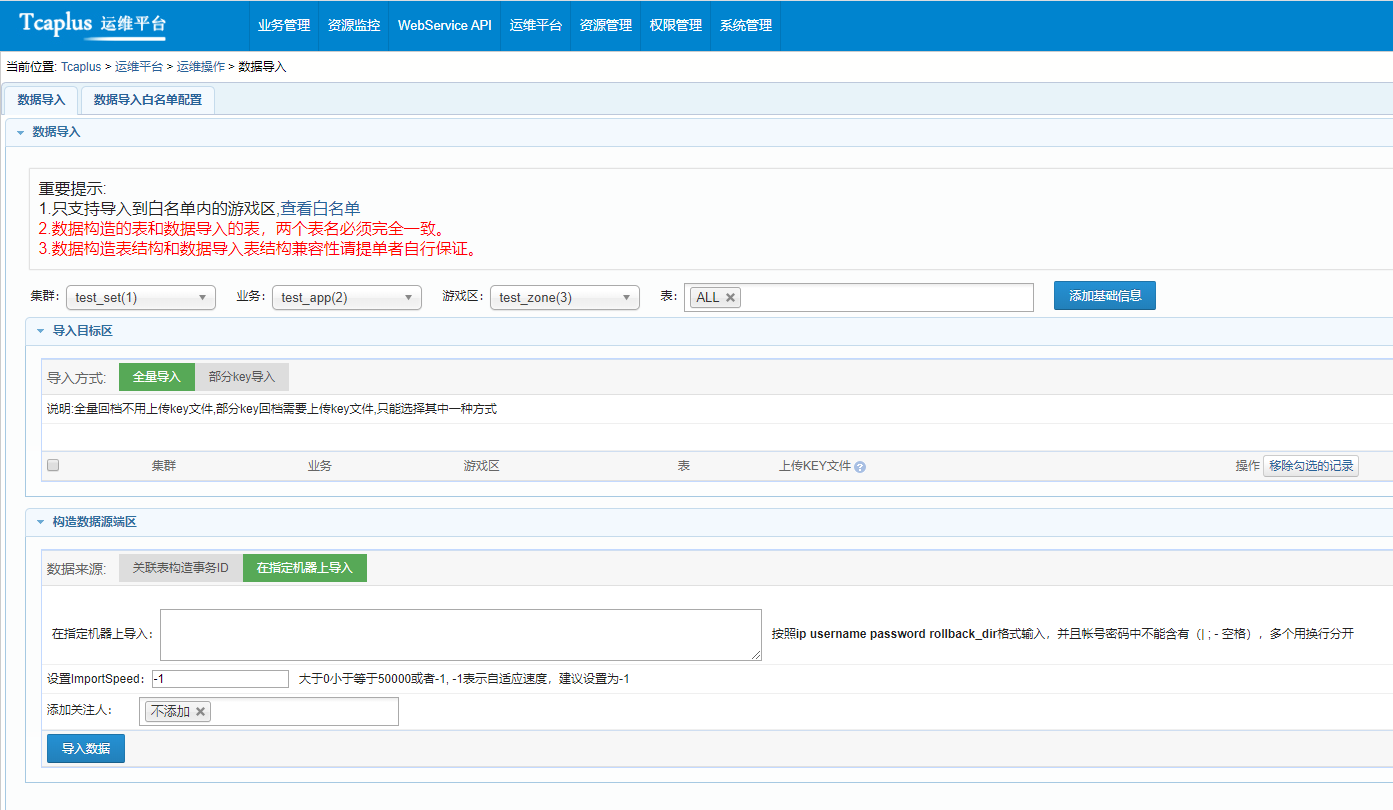The width and height of the screenshot is (1393, 810).
Task: Click the help icon beside 上传KEY文件
Action: (860, 467)
